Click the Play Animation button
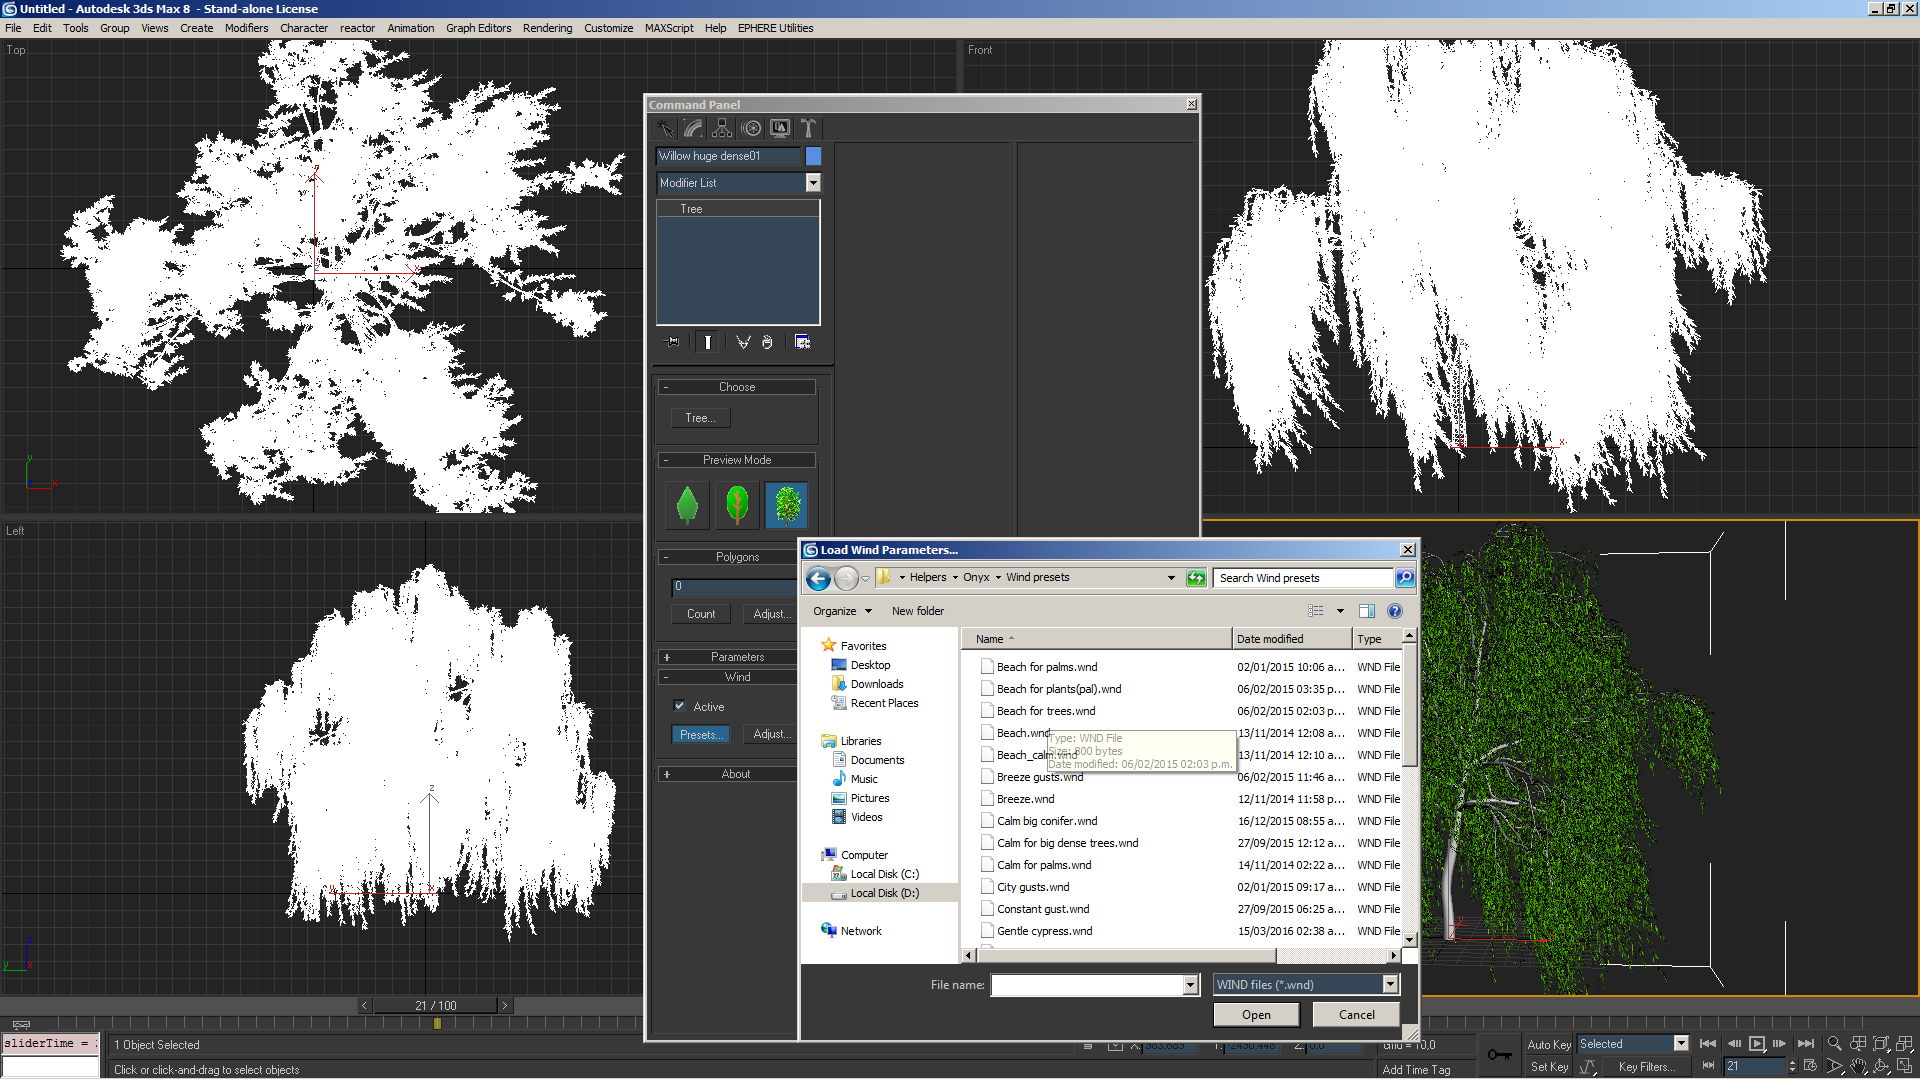Image resolution: width=1920 pixels, height=1080 pixels. click(1757, 1044)
